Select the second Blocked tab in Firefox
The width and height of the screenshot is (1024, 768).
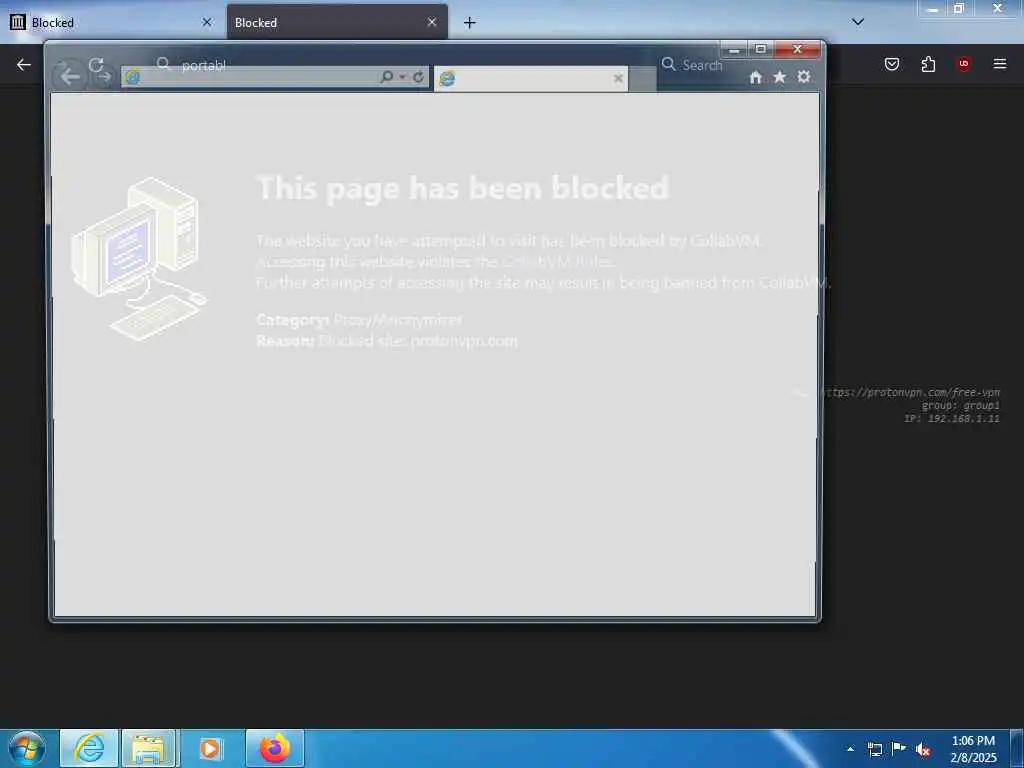click(338, 22)
